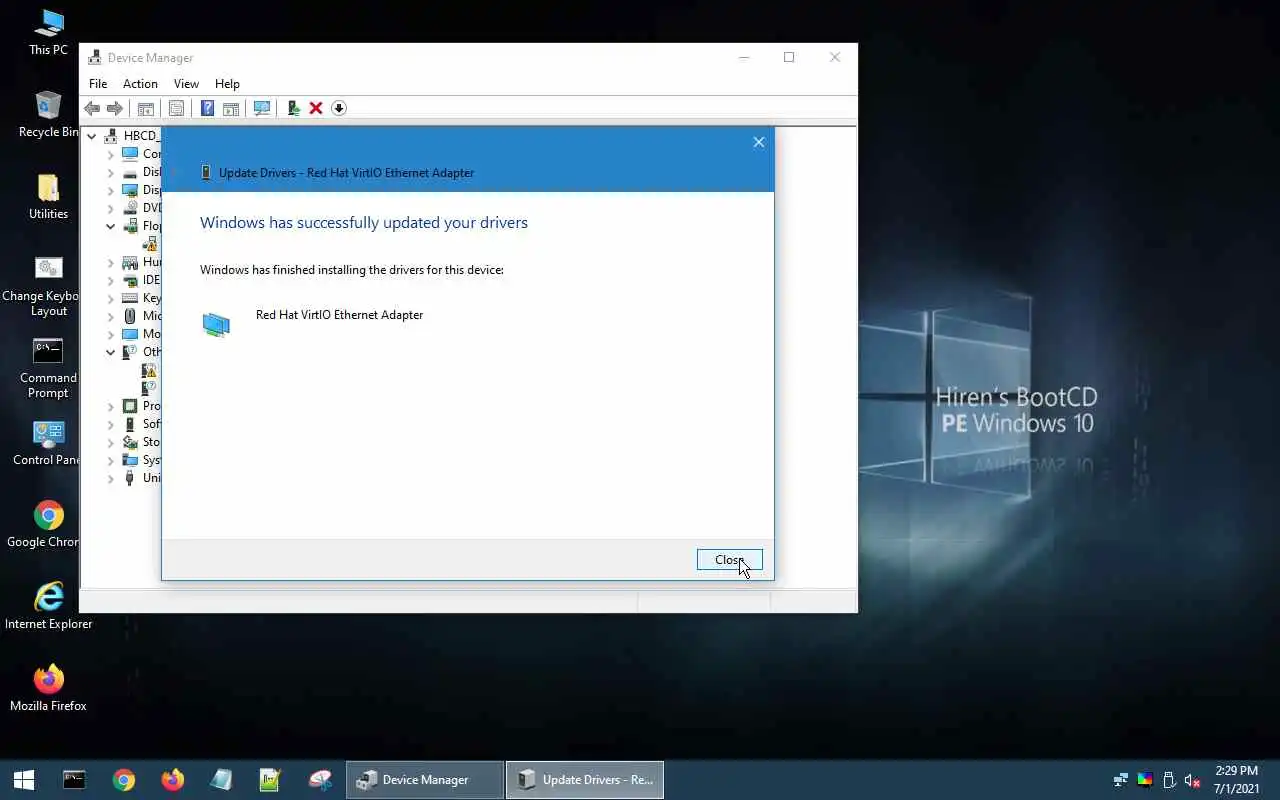This screenshot has height=800, width=1280.
Task: Select the Mice category icon in tree
Action: [x=130, y=316]
